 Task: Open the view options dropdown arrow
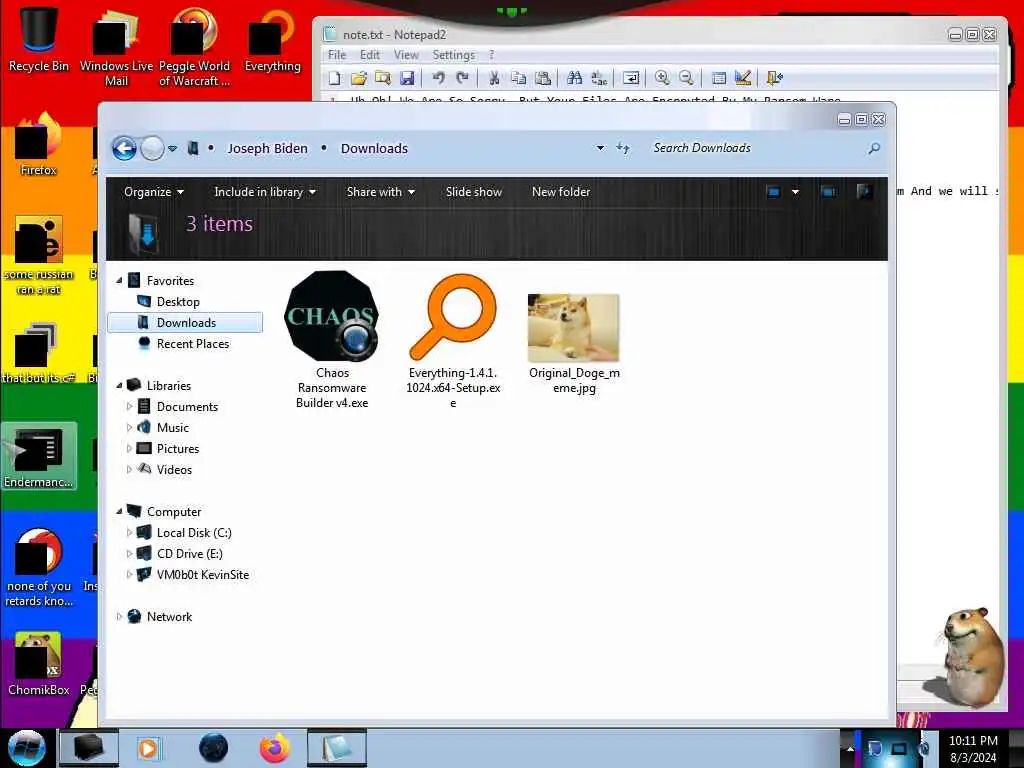pos(795,192)
